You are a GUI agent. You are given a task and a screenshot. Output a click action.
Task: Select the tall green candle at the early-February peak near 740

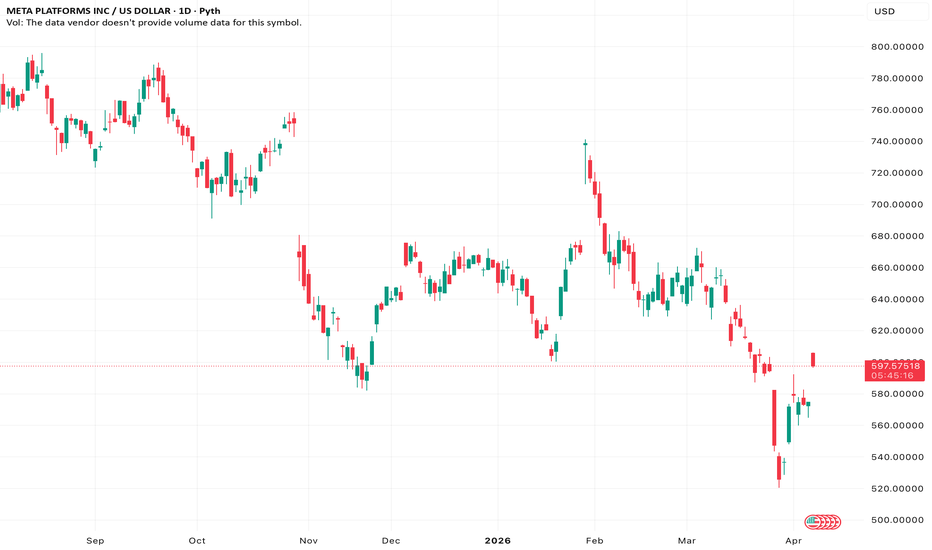pyautogui.click(x=585, y=162)
